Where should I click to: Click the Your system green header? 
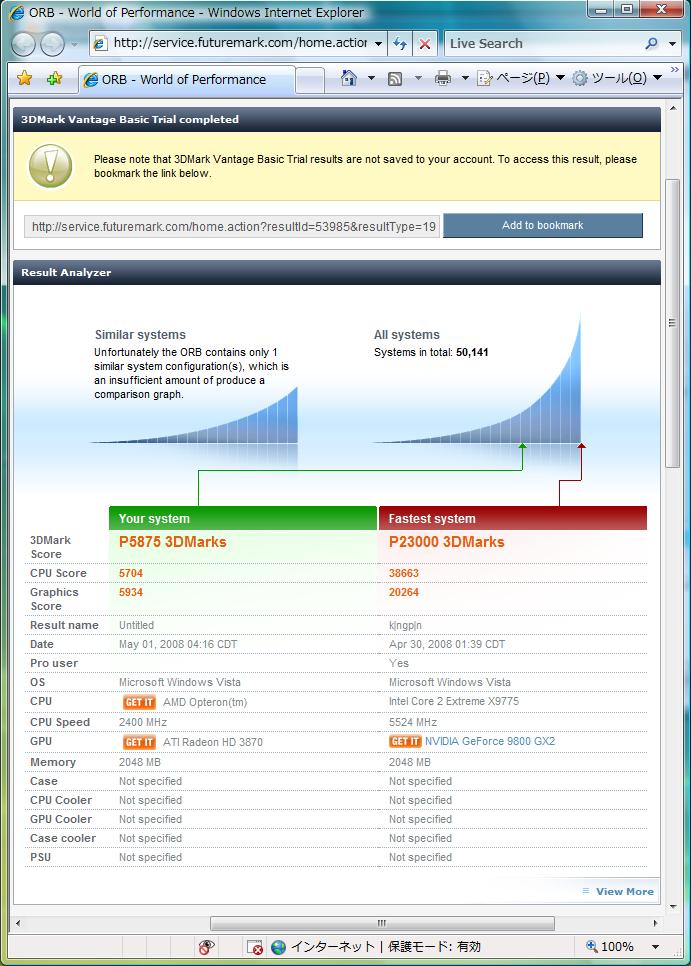pyautogui.click(x=243, y=518)
